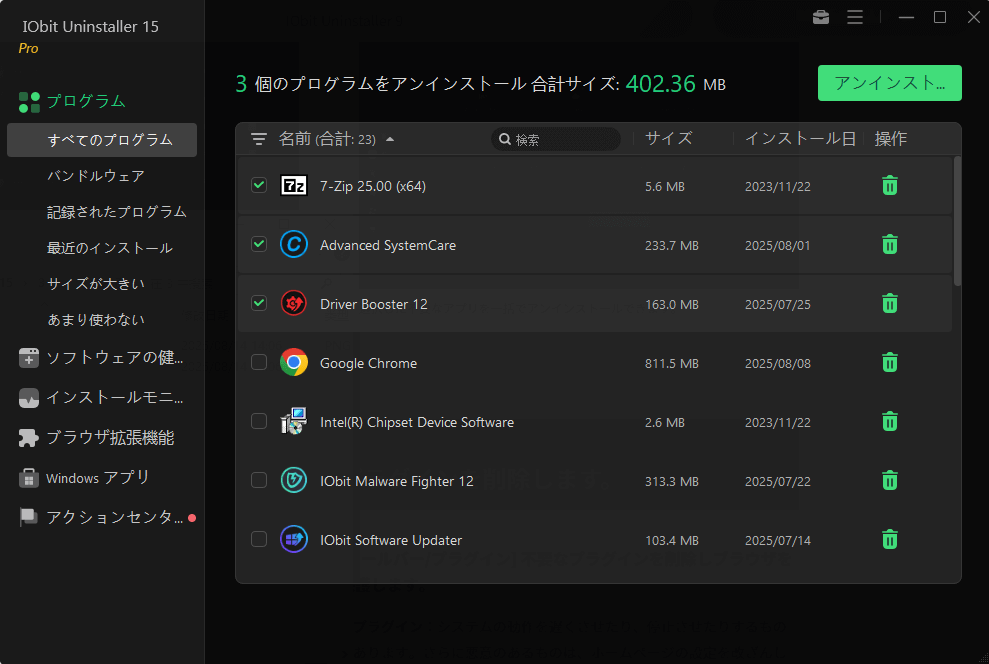Click install date 2025/08/01

coord(778,246)
